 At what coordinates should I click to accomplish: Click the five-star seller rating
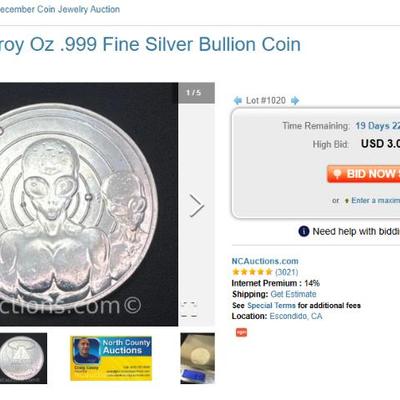tap(252, 272)
